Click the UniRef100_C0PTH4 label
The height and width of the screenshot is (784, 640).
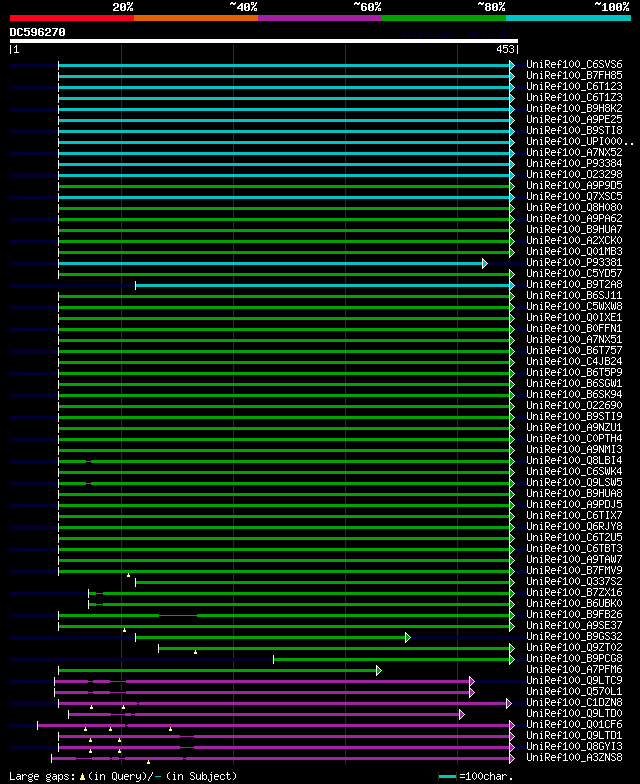(x=574, y=438)
